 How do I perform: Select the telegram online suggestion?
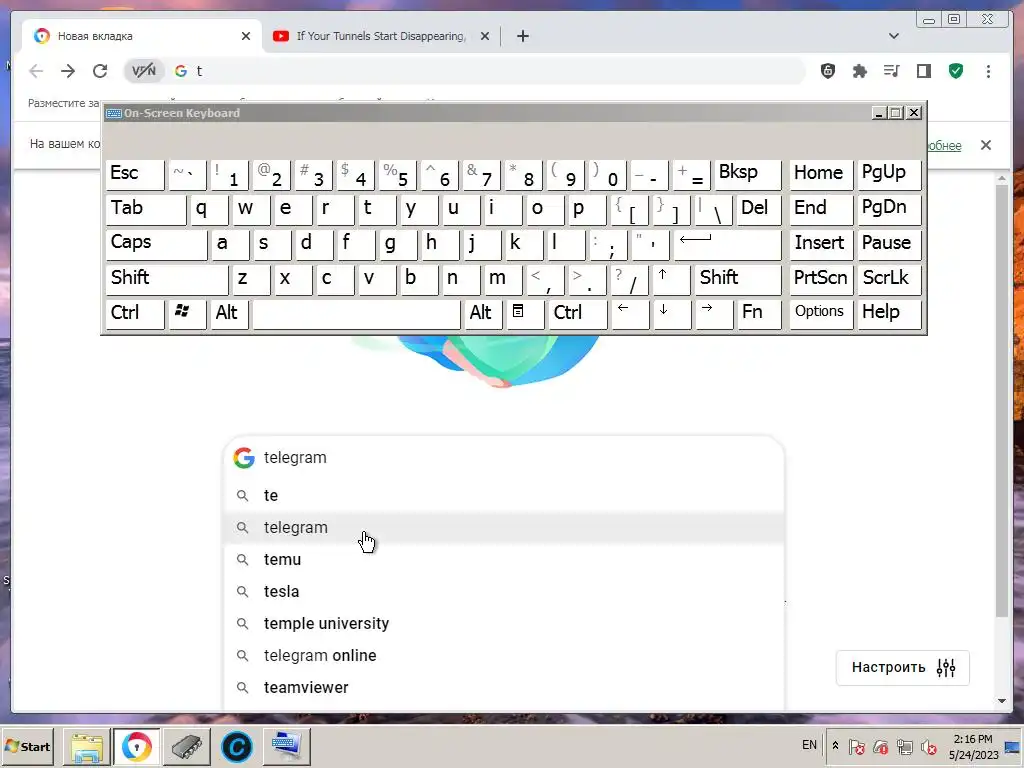[503, 656]
